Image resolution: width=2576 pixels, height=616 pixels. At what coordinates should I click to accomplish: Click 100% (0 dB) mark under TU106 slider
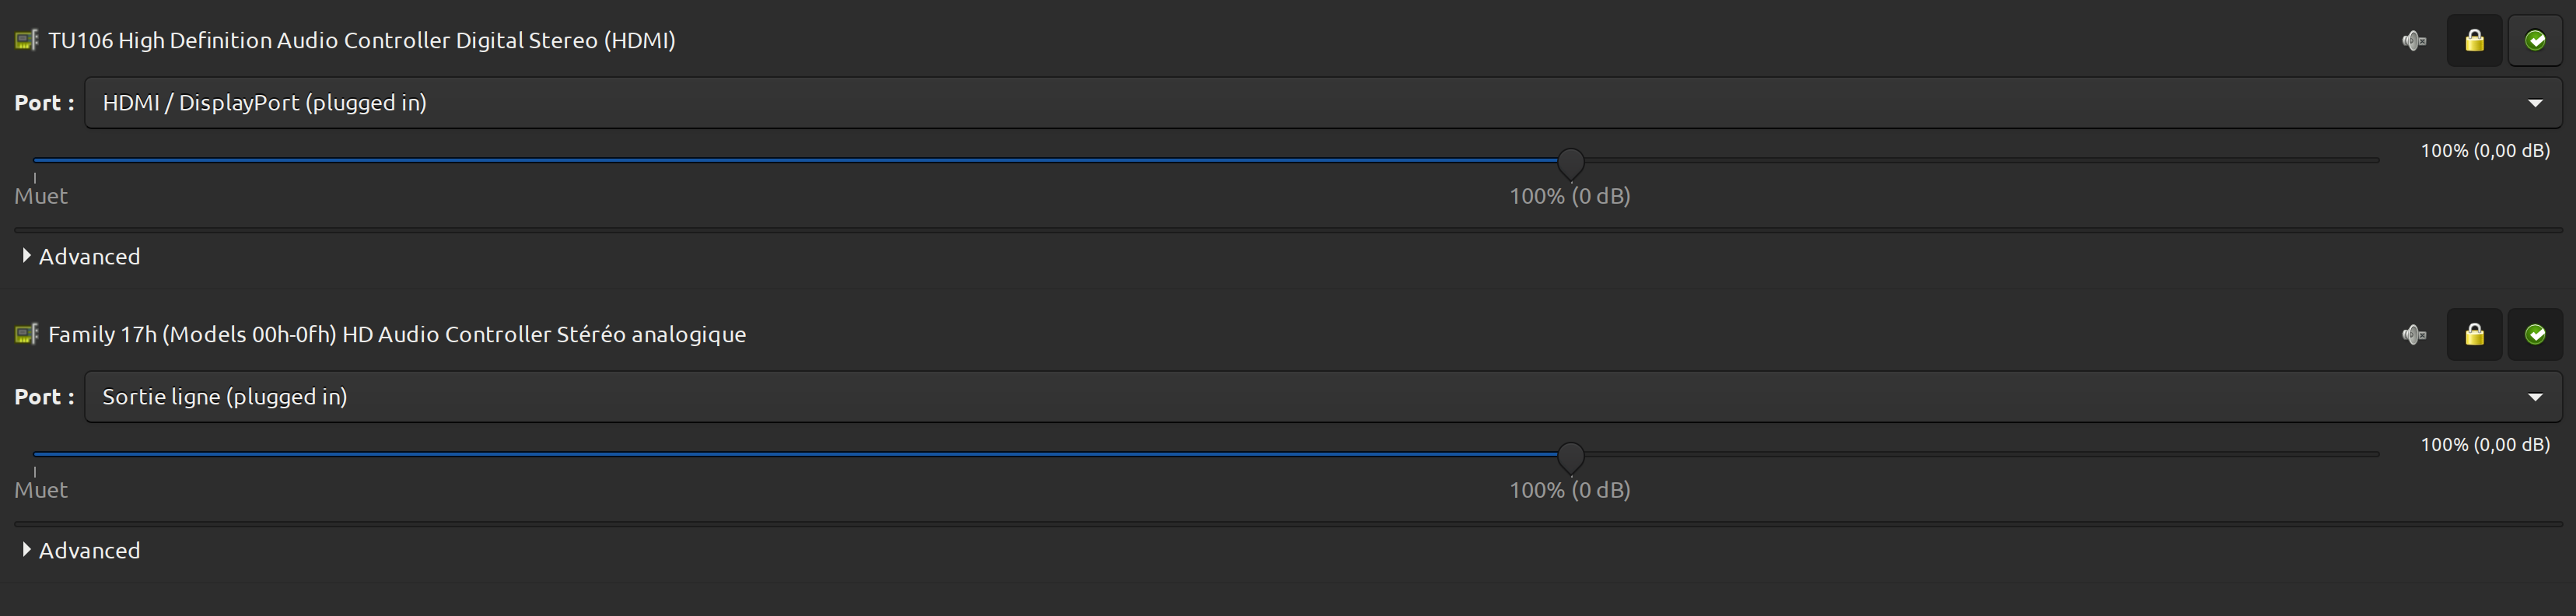pyautogui.click(x=1569, y=196)
